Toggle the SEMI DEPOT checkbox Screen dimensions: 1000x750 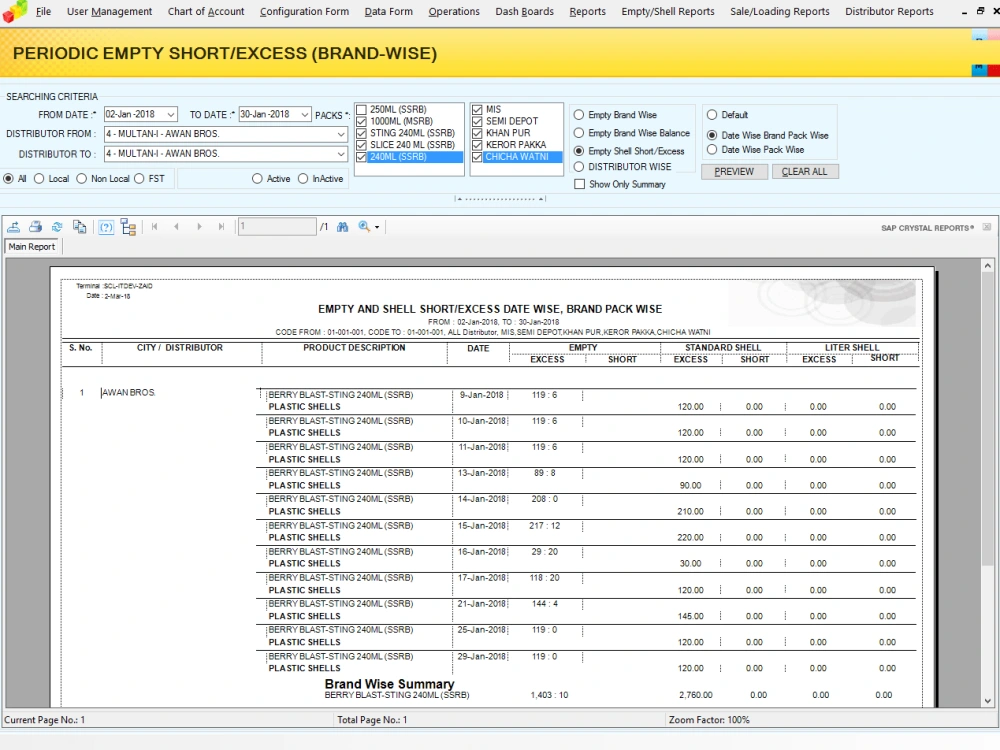coord(477,121)
